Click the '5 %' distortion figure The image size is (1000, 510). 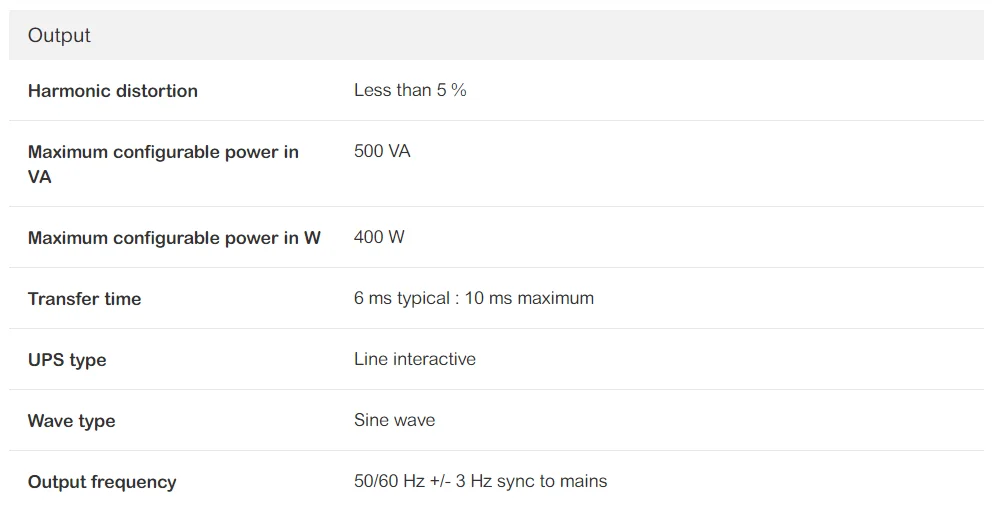(x=452, y=90)
